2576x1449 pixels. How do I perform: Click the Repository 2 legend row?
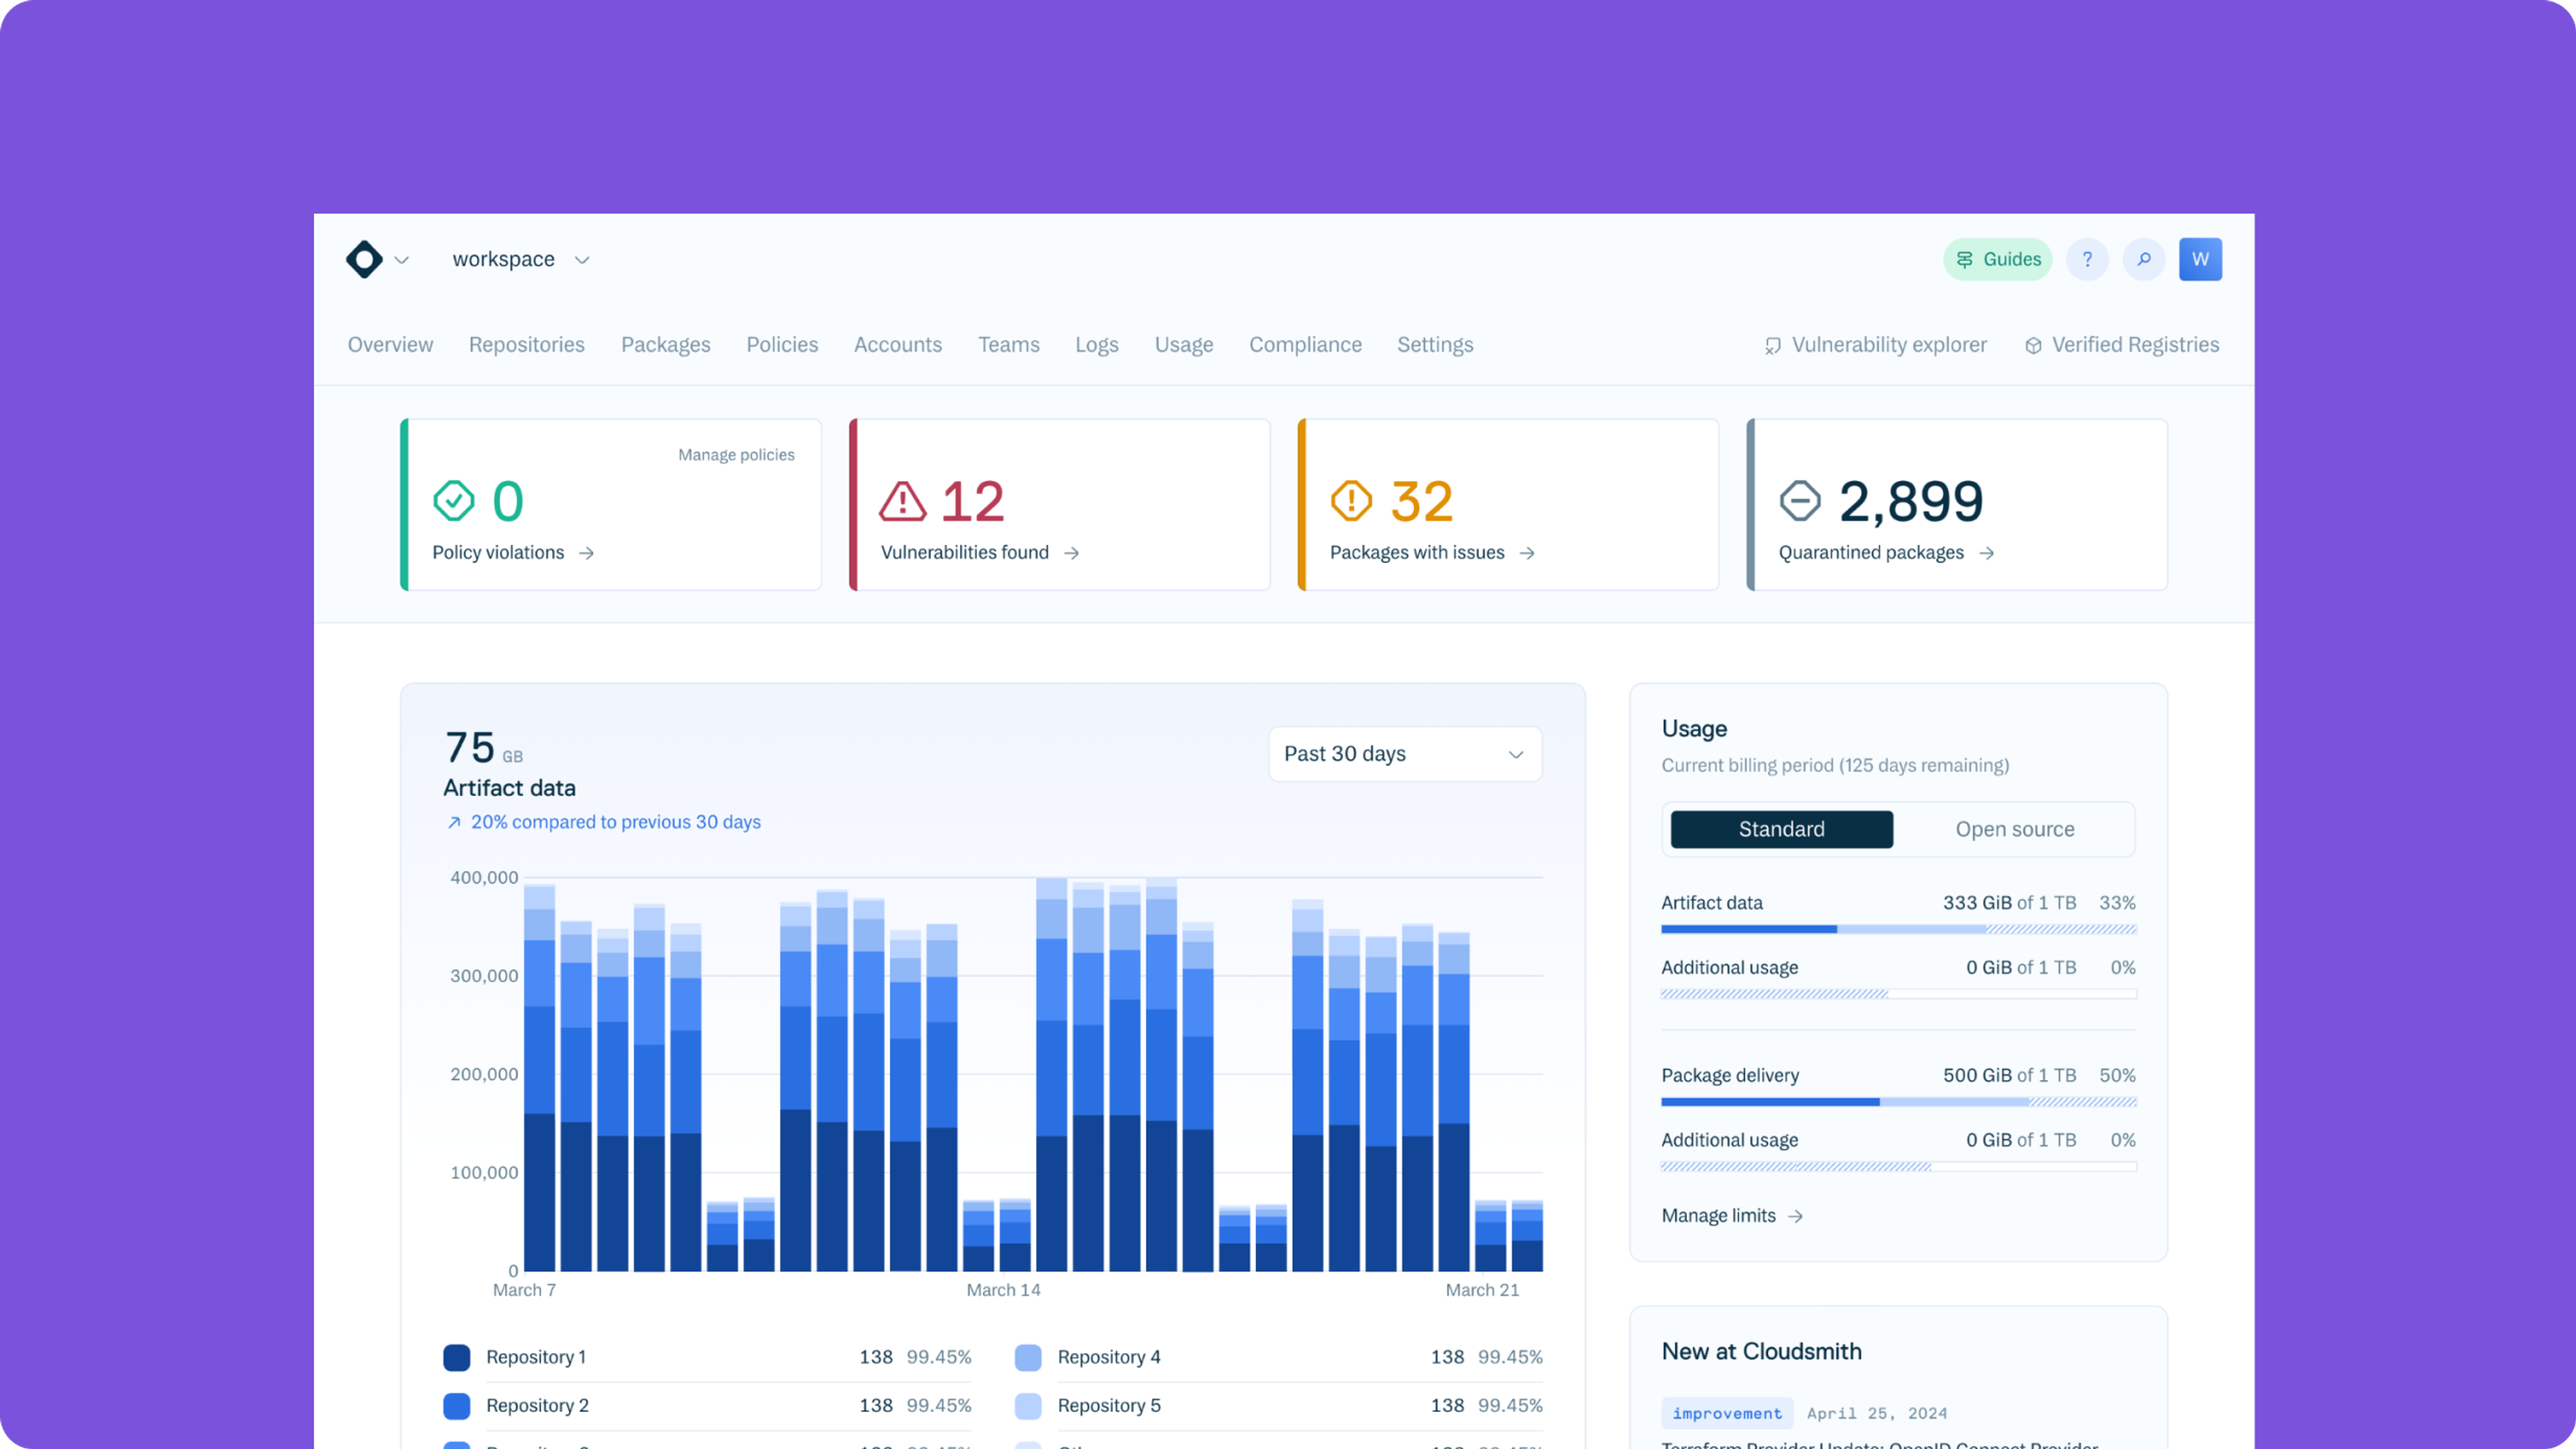click(707, 1406)
